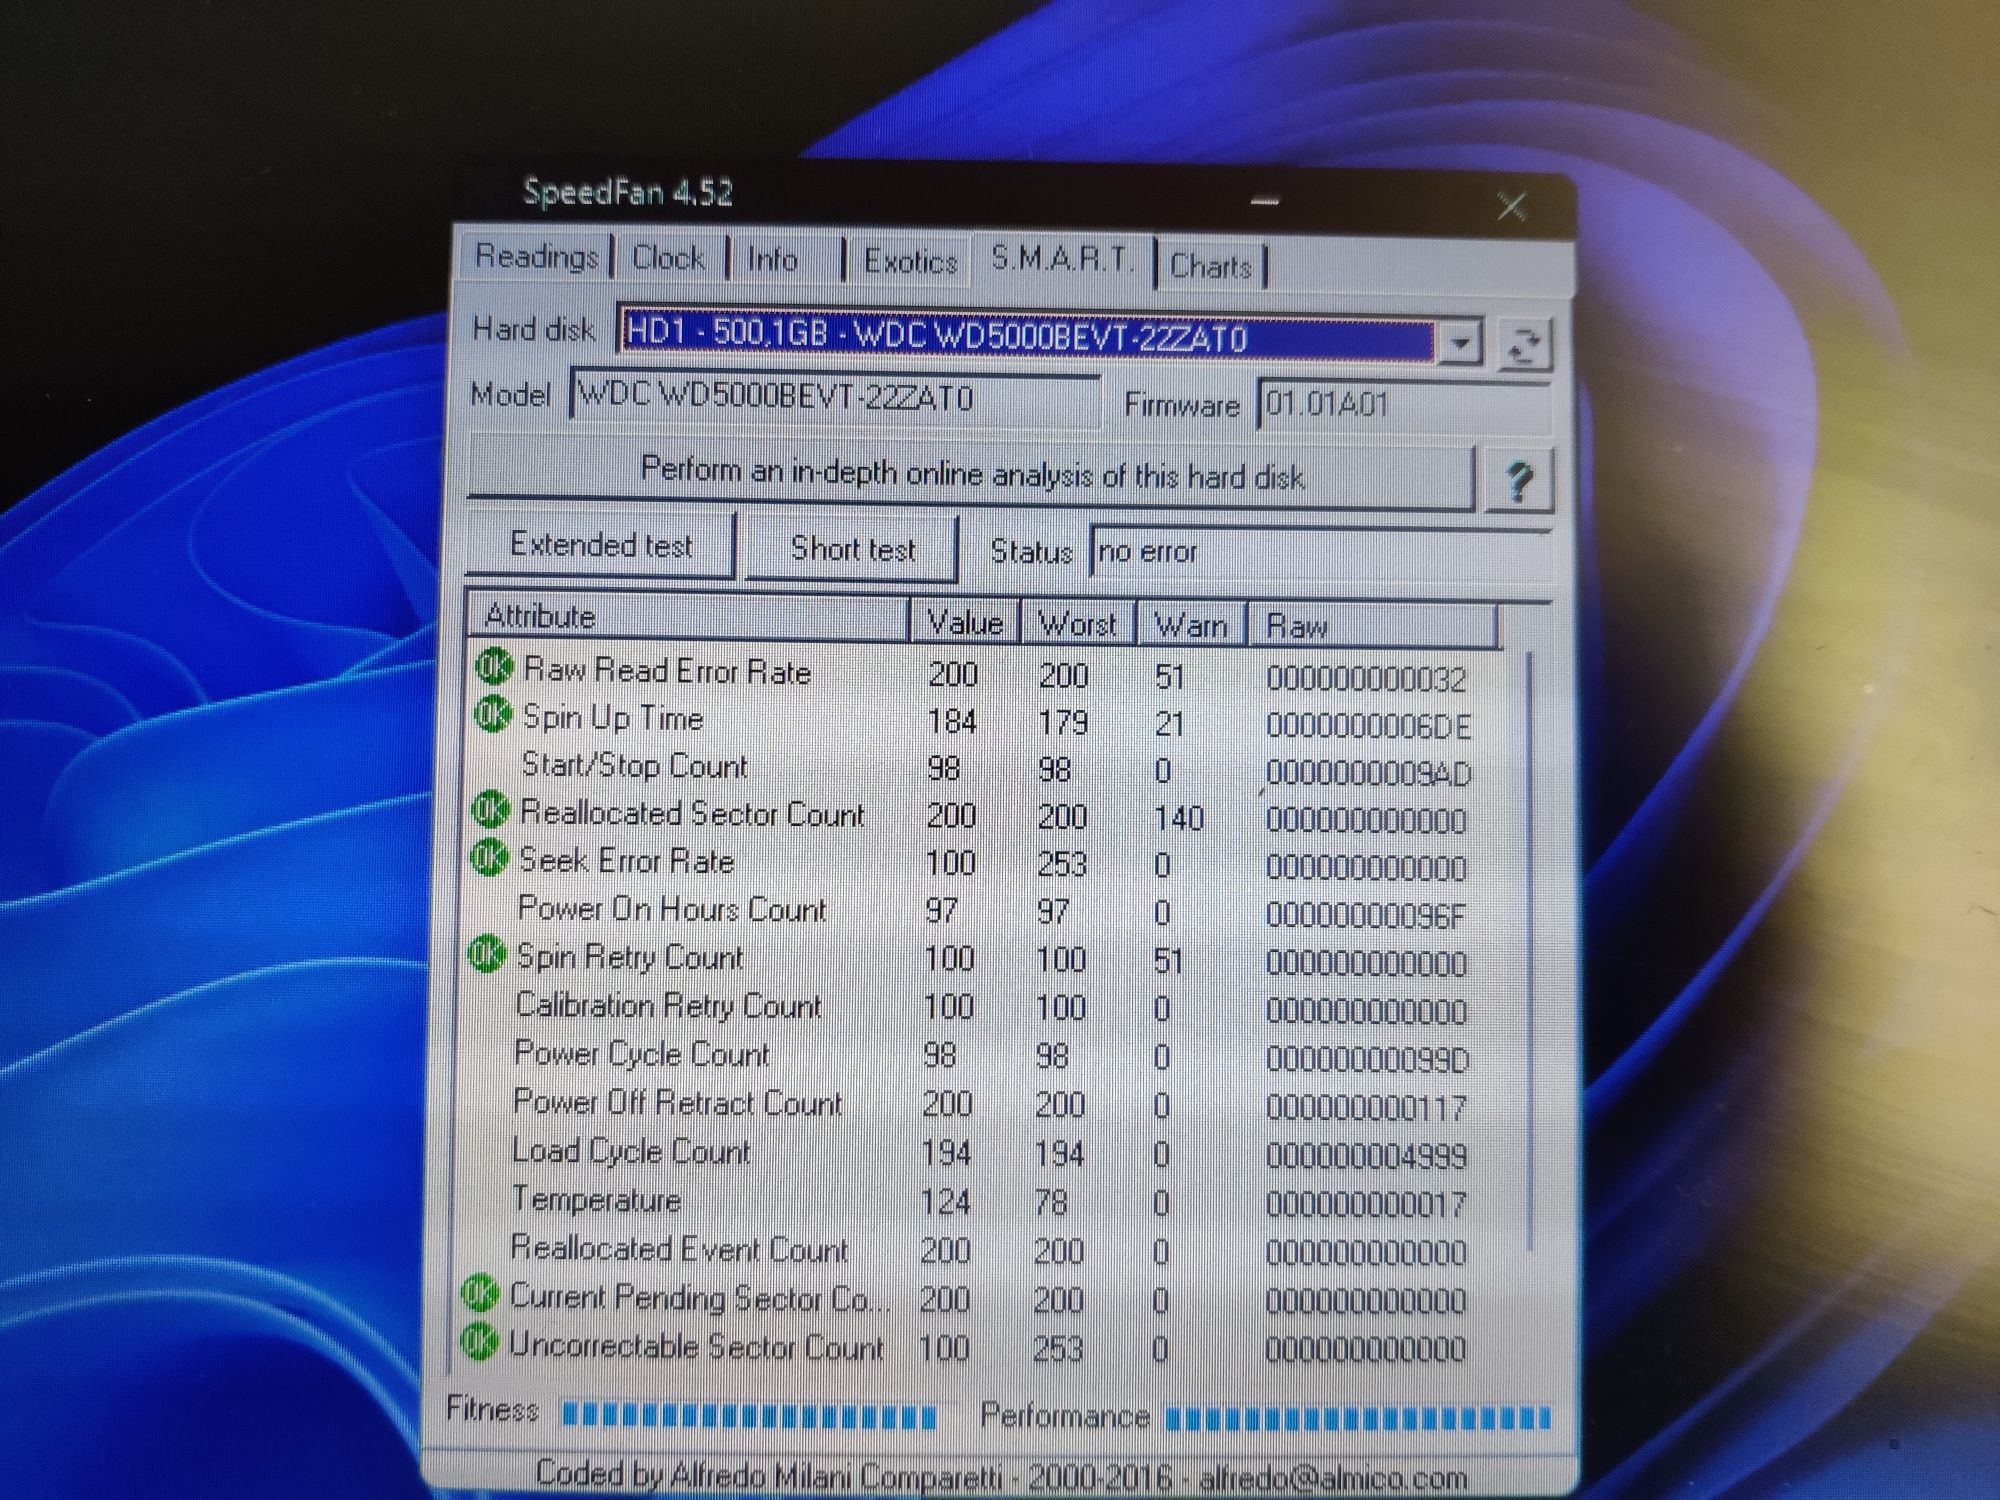Click the Status field showing no error
The image size is (2000, 1500).
point(1320,552)
